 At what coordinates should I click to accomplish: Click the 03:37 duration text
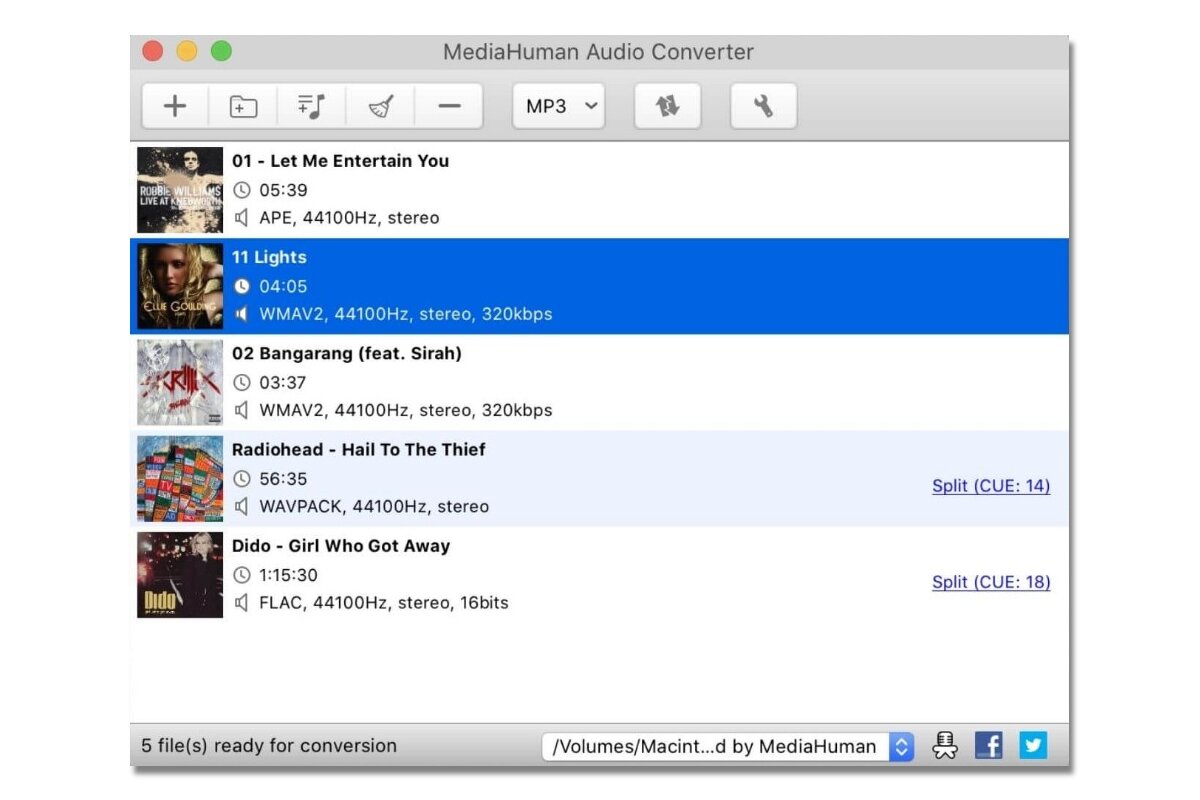(284, 382)
